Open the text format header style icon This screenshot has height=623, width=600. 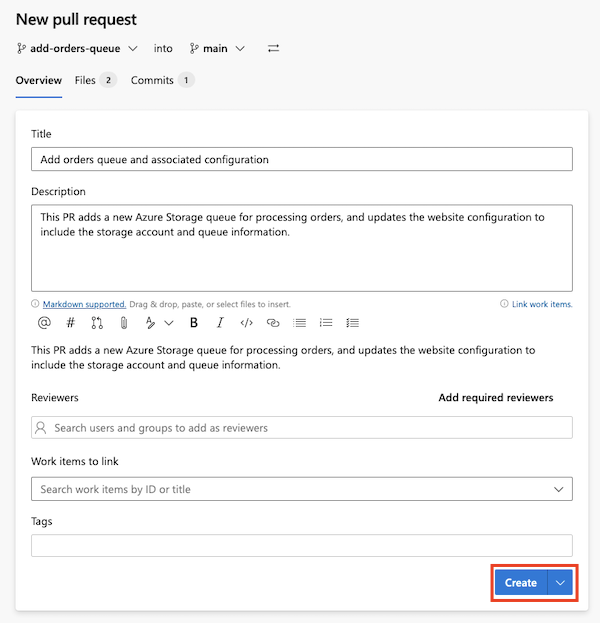(x=150, y=323)
